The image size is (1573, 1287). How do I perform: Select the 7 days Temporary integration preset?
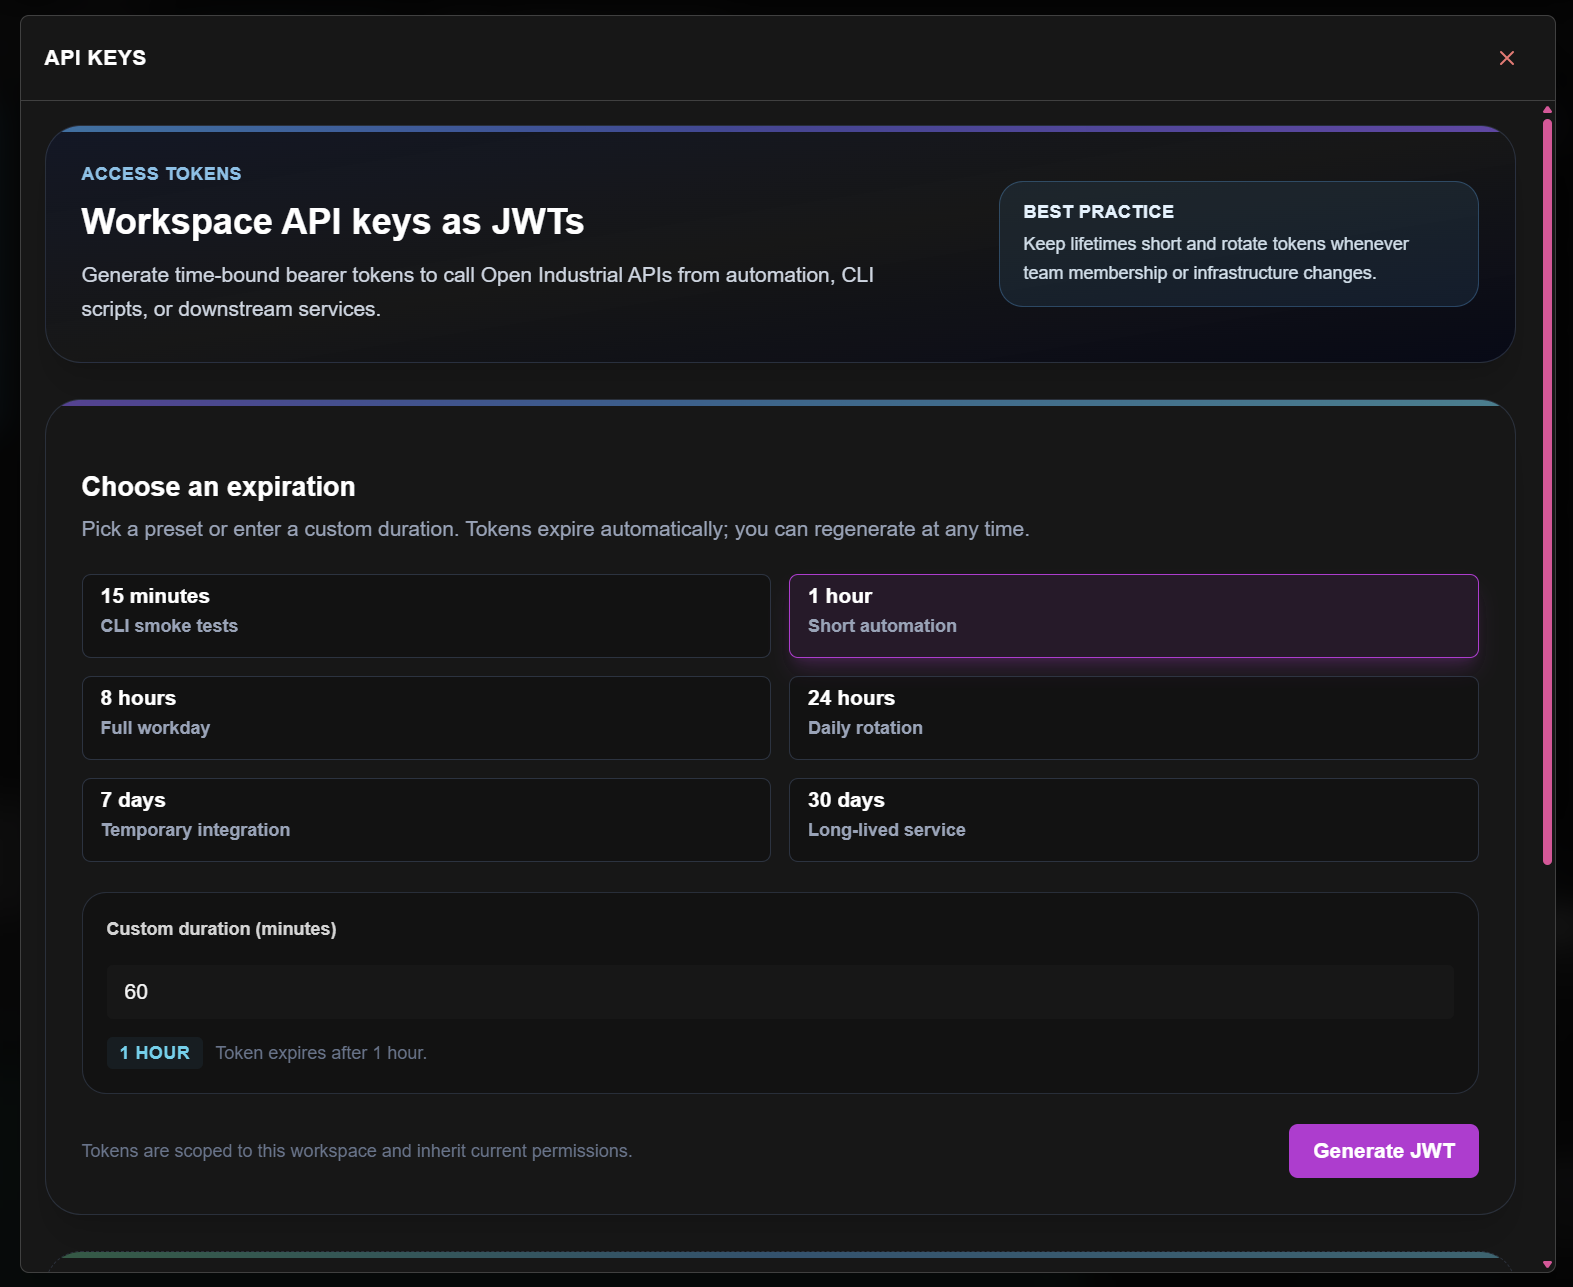click(x=426, y=820)
